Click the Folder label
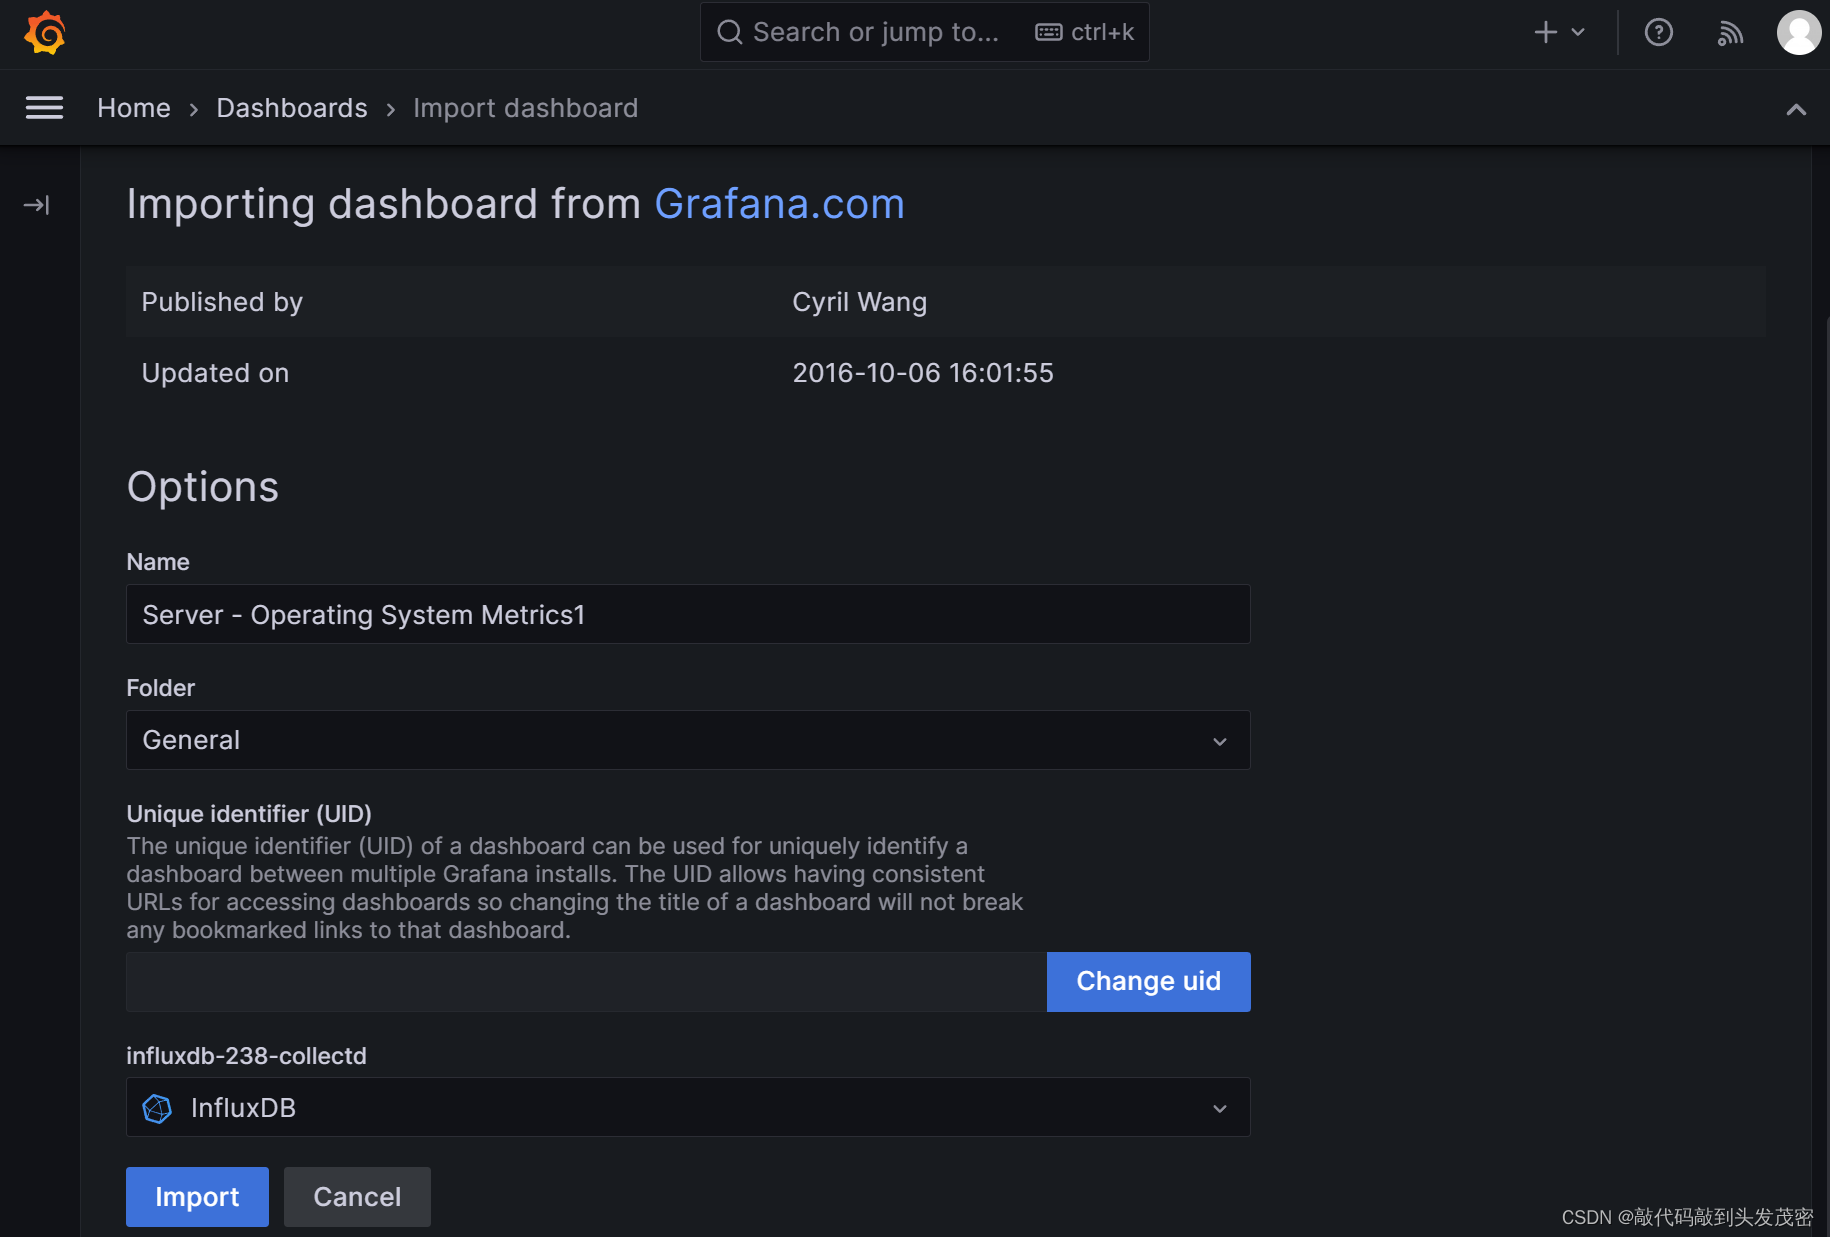1830x1237 pixels. [160, 688]
